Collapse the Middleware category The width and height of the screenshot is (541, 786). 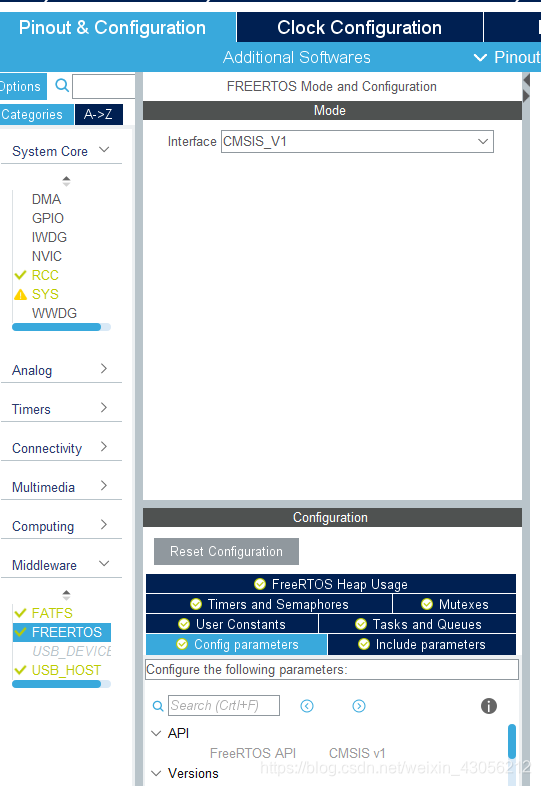[104, 564]
